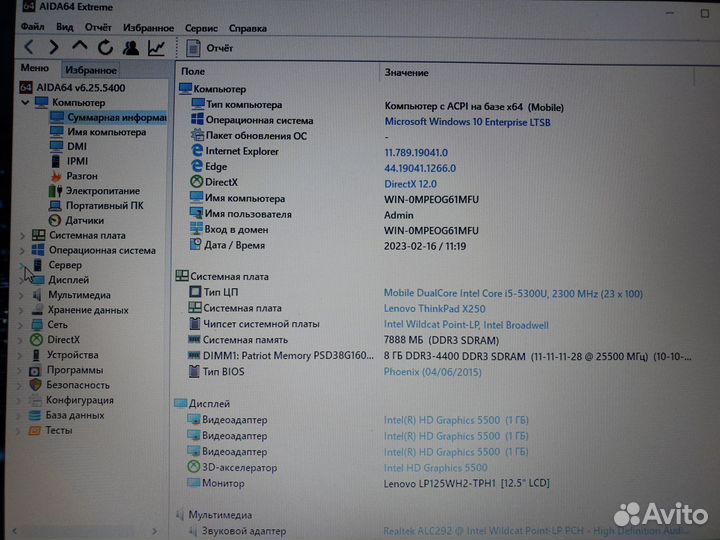Viewport: 720px width, 540px height.
Task: Select the Edge row icon
Action: pyautogui.click(x=197, y=166)
